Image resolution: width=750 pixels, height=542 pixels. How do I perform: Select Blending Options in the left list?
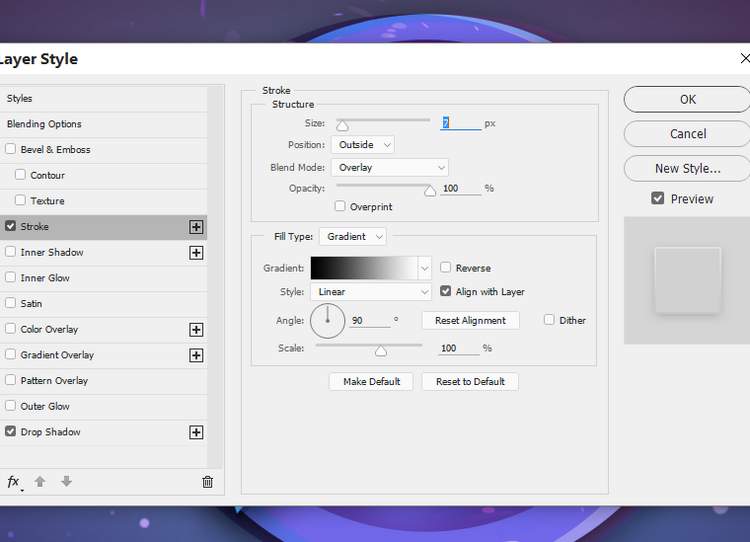pyautogui.click(x=44, y=124)
